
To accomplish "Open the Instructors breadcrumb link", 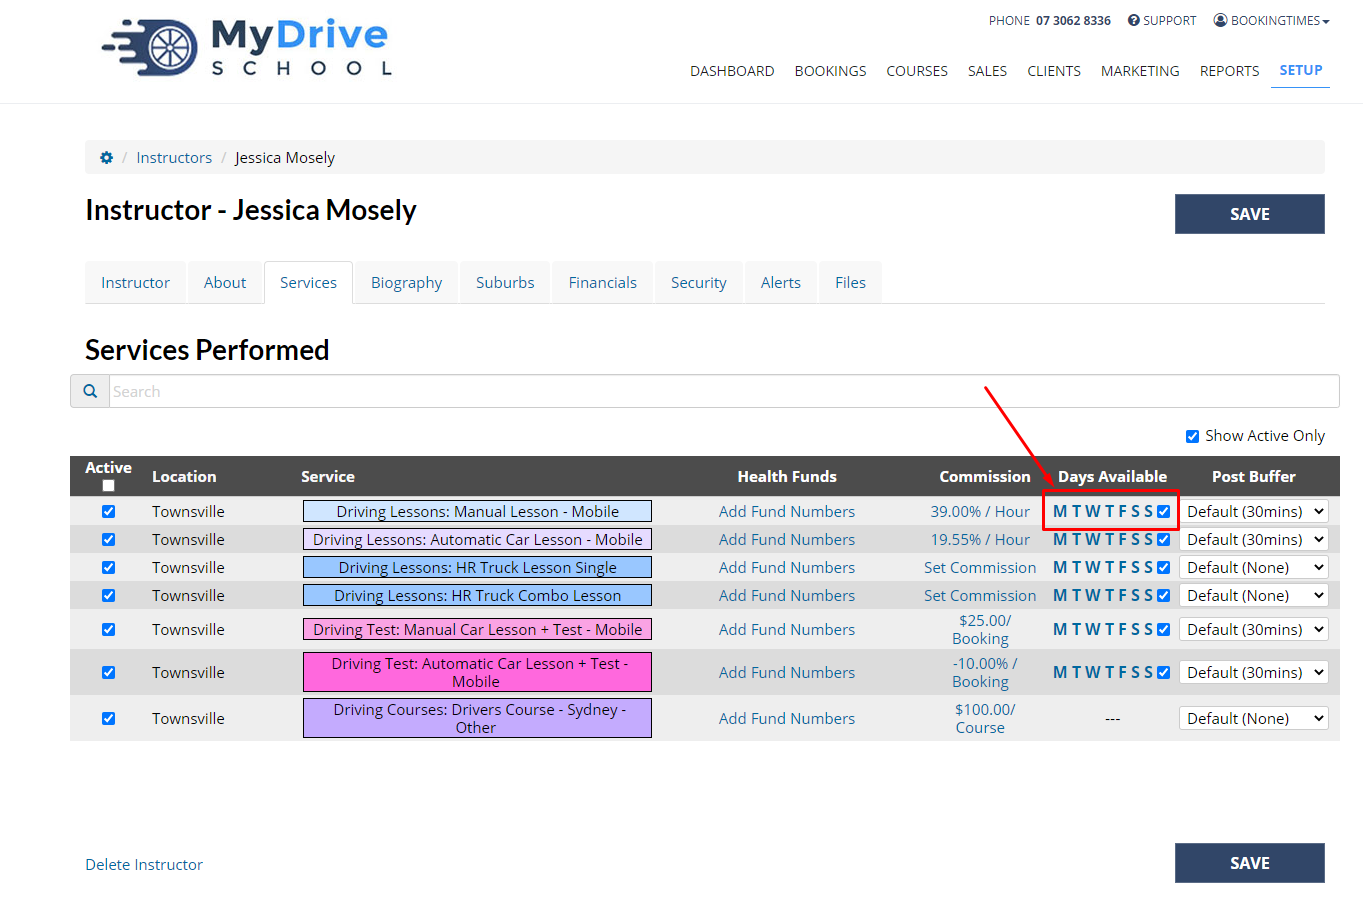I will (174, 158).
